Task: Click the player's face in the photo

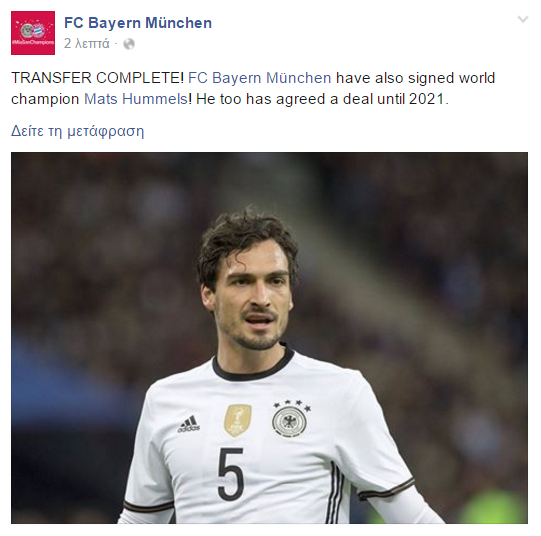Action: click(x=253, y=297)
